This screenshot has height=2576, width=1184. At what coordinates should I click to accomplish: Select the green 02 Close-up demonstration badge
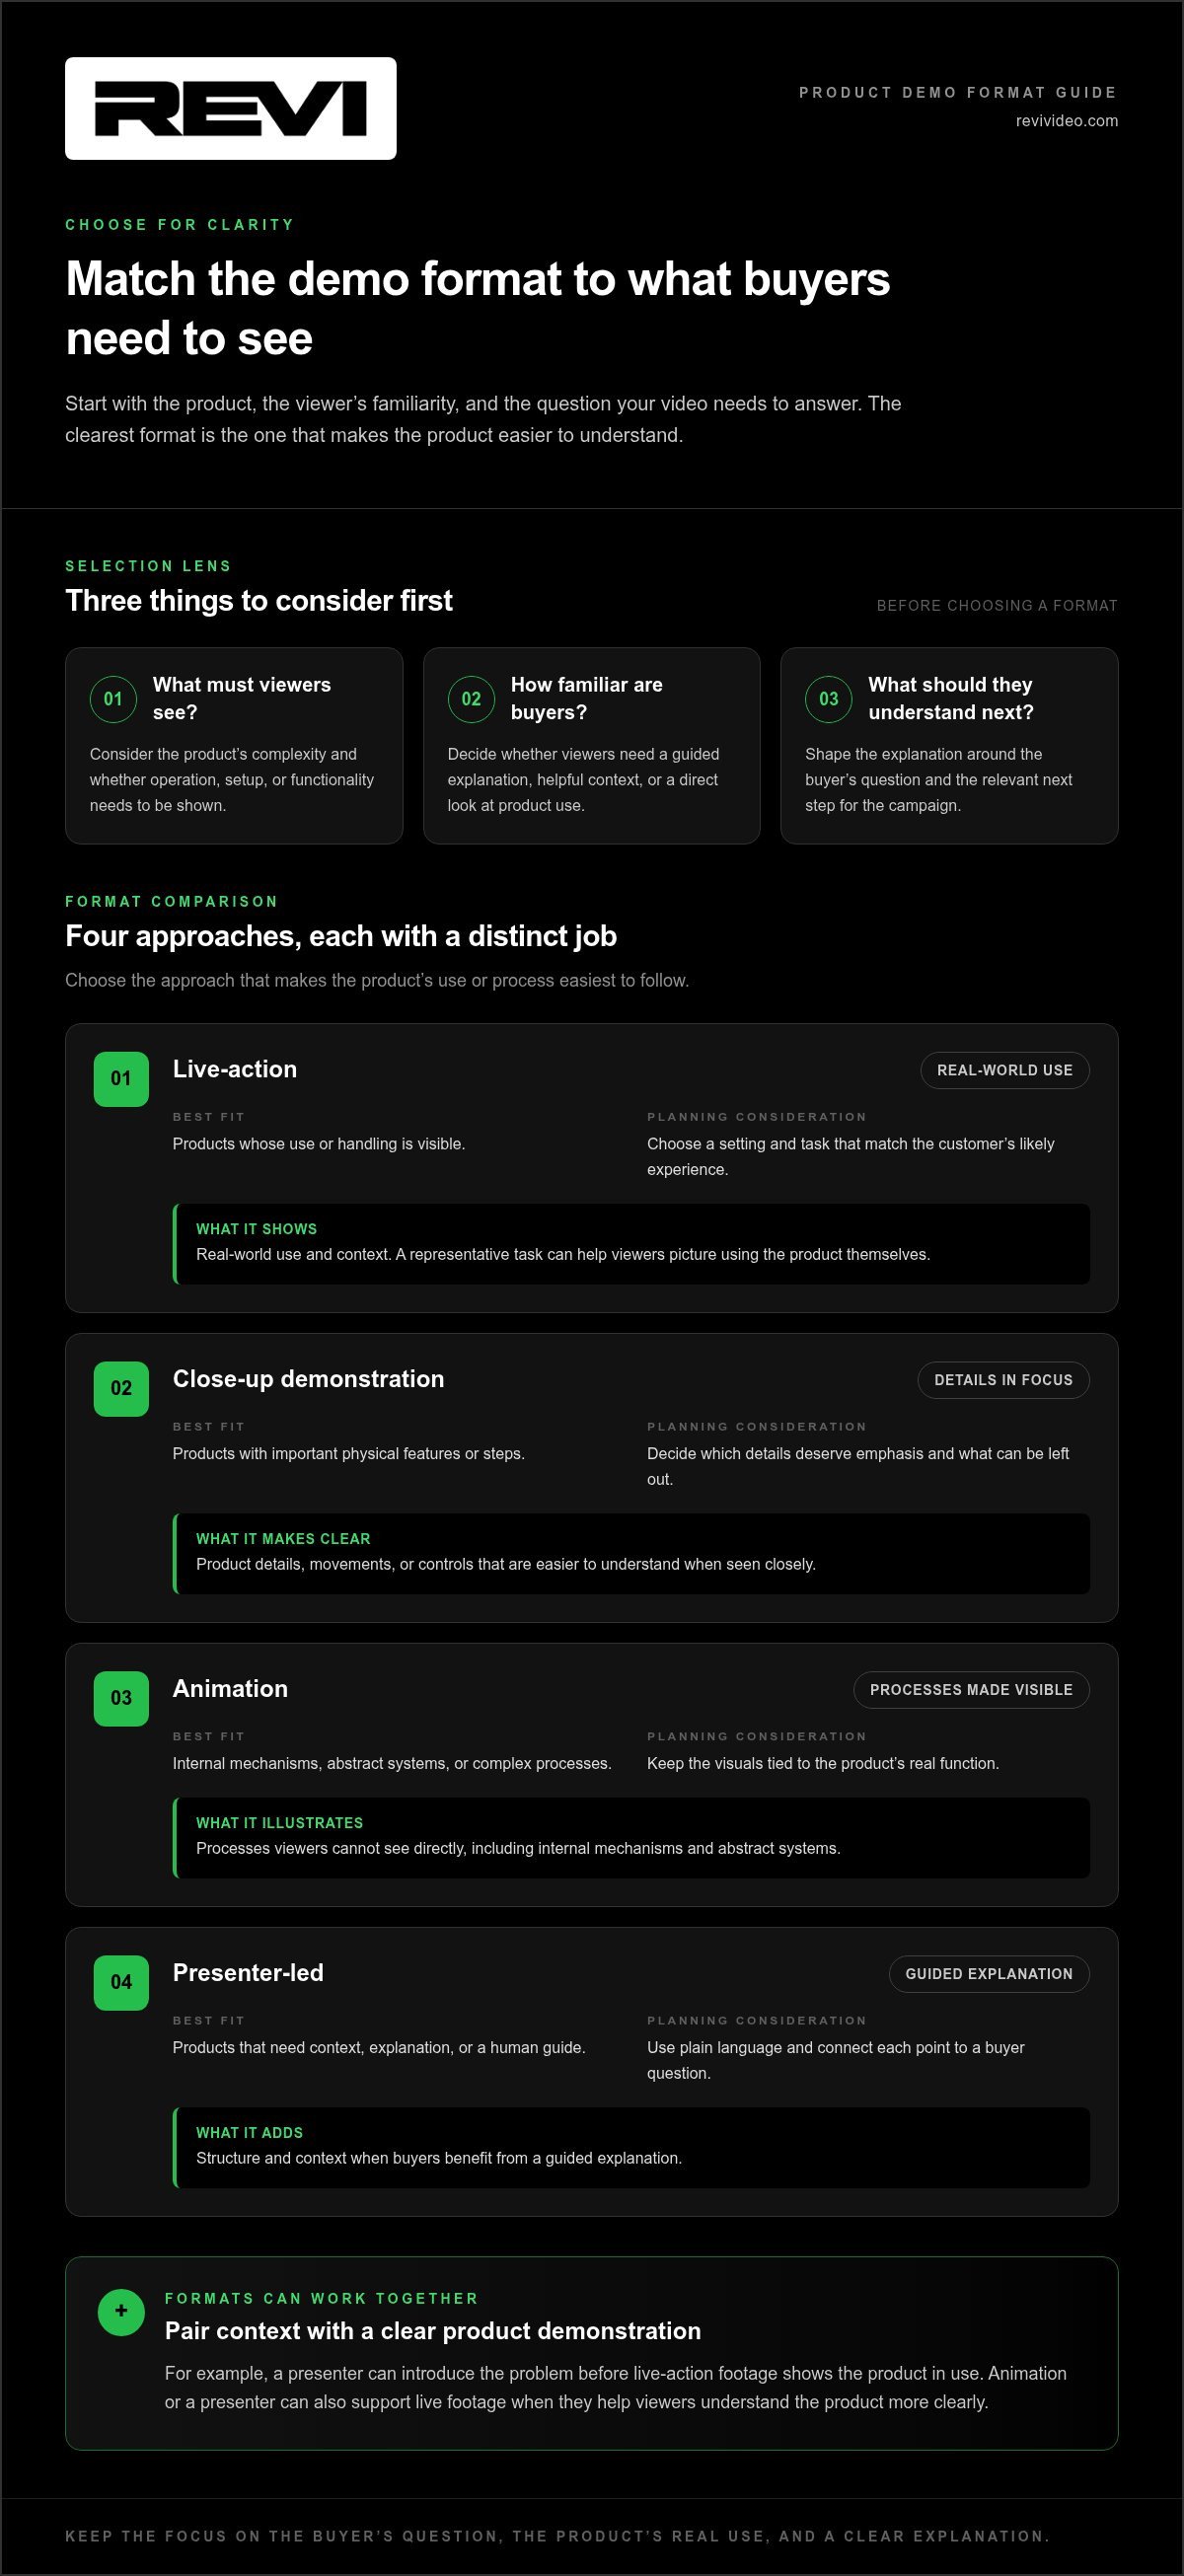click(121, 1389)
